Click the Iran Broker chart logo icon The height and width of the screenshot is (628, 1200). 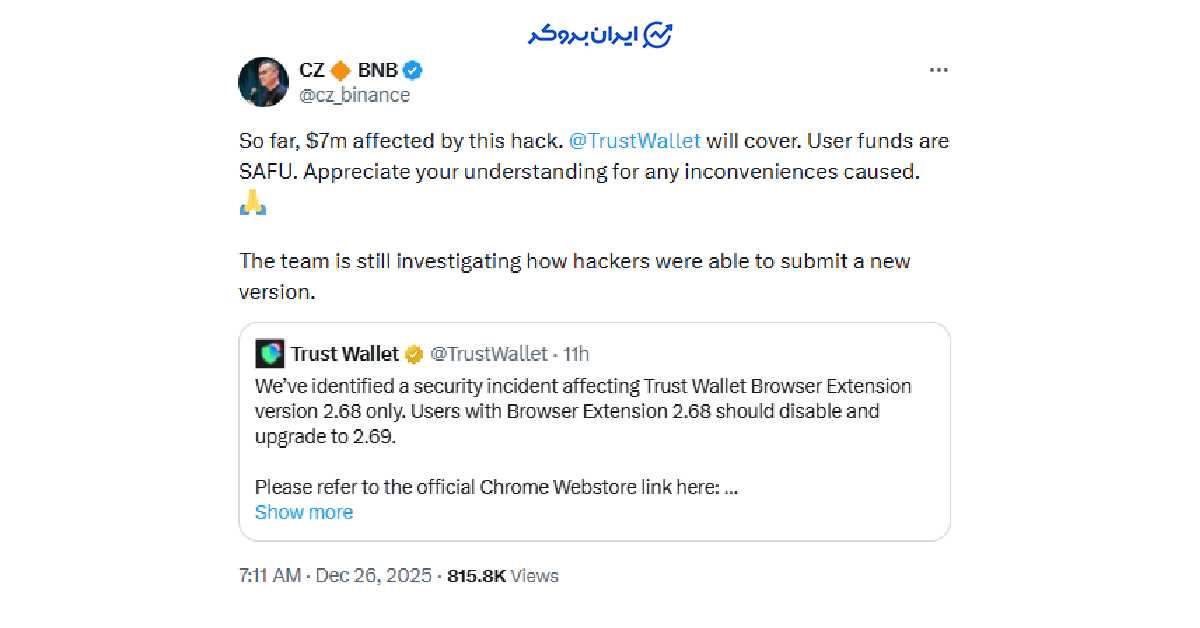pyautogui.click(x=657, y=34)
